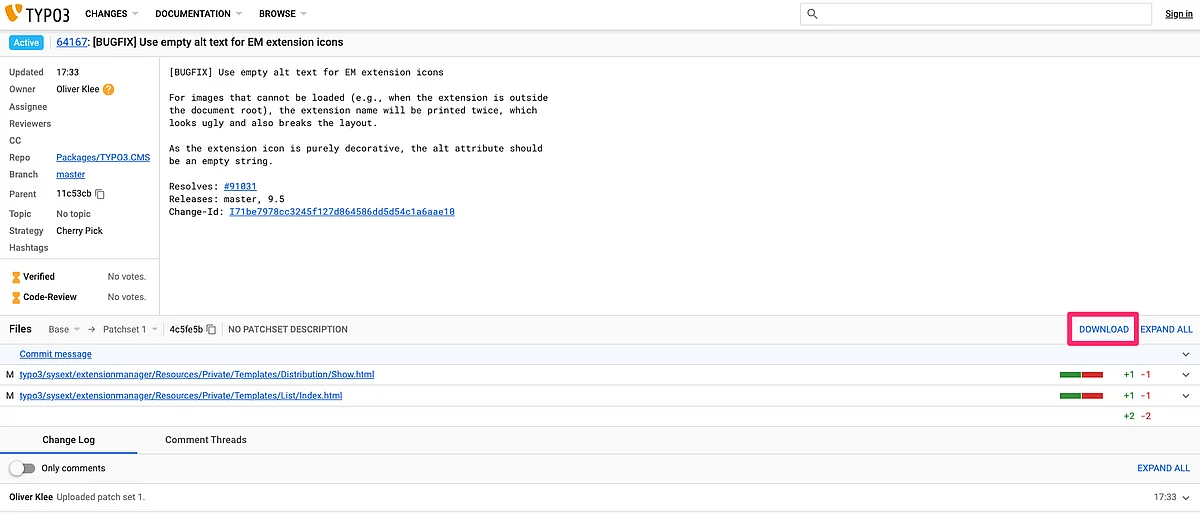This screenshot has width=1200, height=522.
Task: Open the Packages/TYPO3.CMS repo link
Action: [x=103, y=158]
